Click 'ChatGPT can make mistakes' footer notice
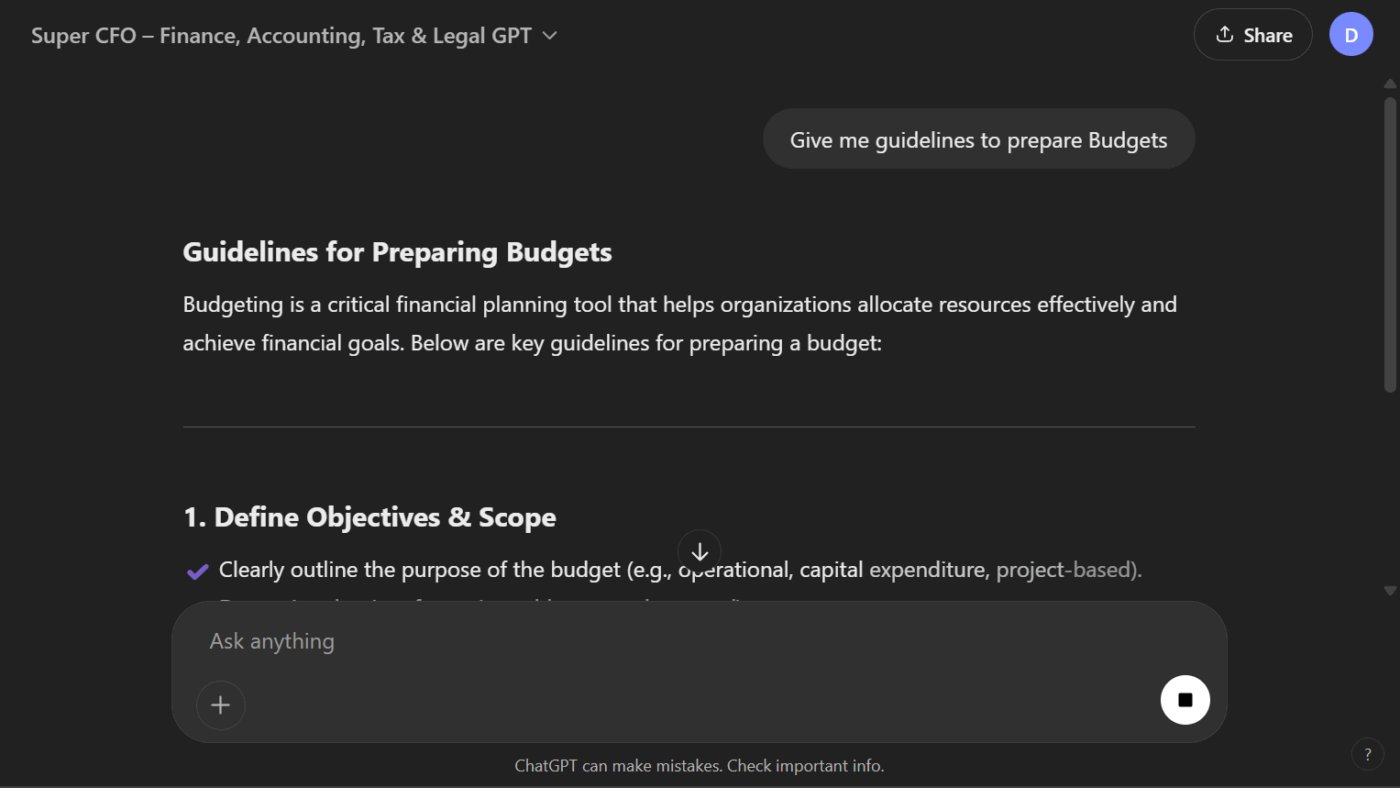The image size is (1400, 788). pyautogui.click(x=699, y=766)
